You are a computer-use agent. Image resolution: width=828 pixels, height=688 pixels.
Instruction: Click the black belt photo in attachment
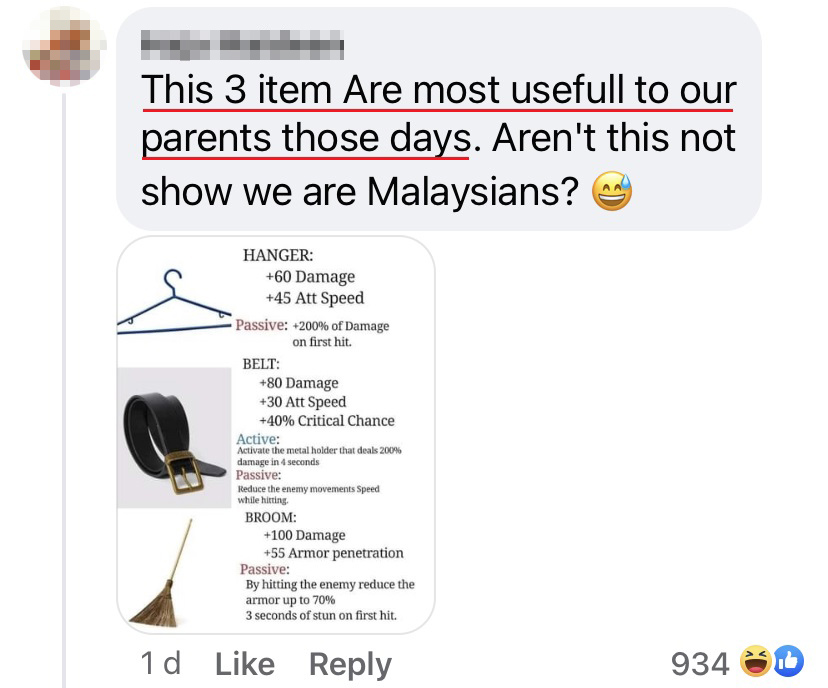coord(174,438)
